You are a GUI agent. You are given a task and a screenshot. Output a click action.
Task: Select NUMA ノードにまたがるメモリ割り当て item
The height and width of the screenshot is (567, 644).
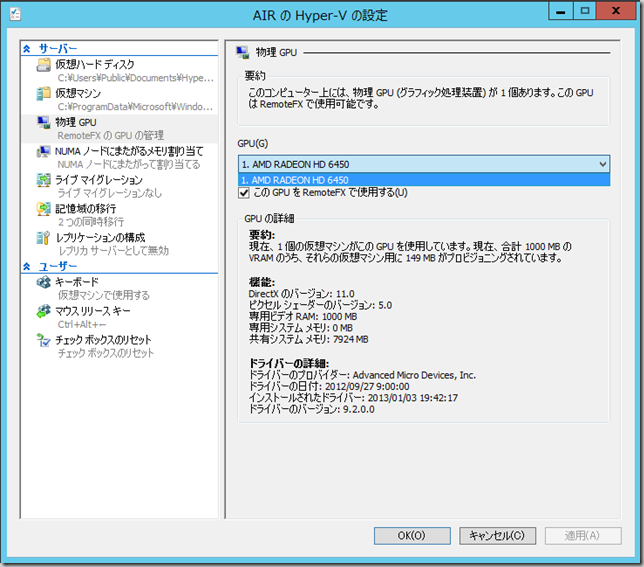pyautogui.click(x=120, y=157)
